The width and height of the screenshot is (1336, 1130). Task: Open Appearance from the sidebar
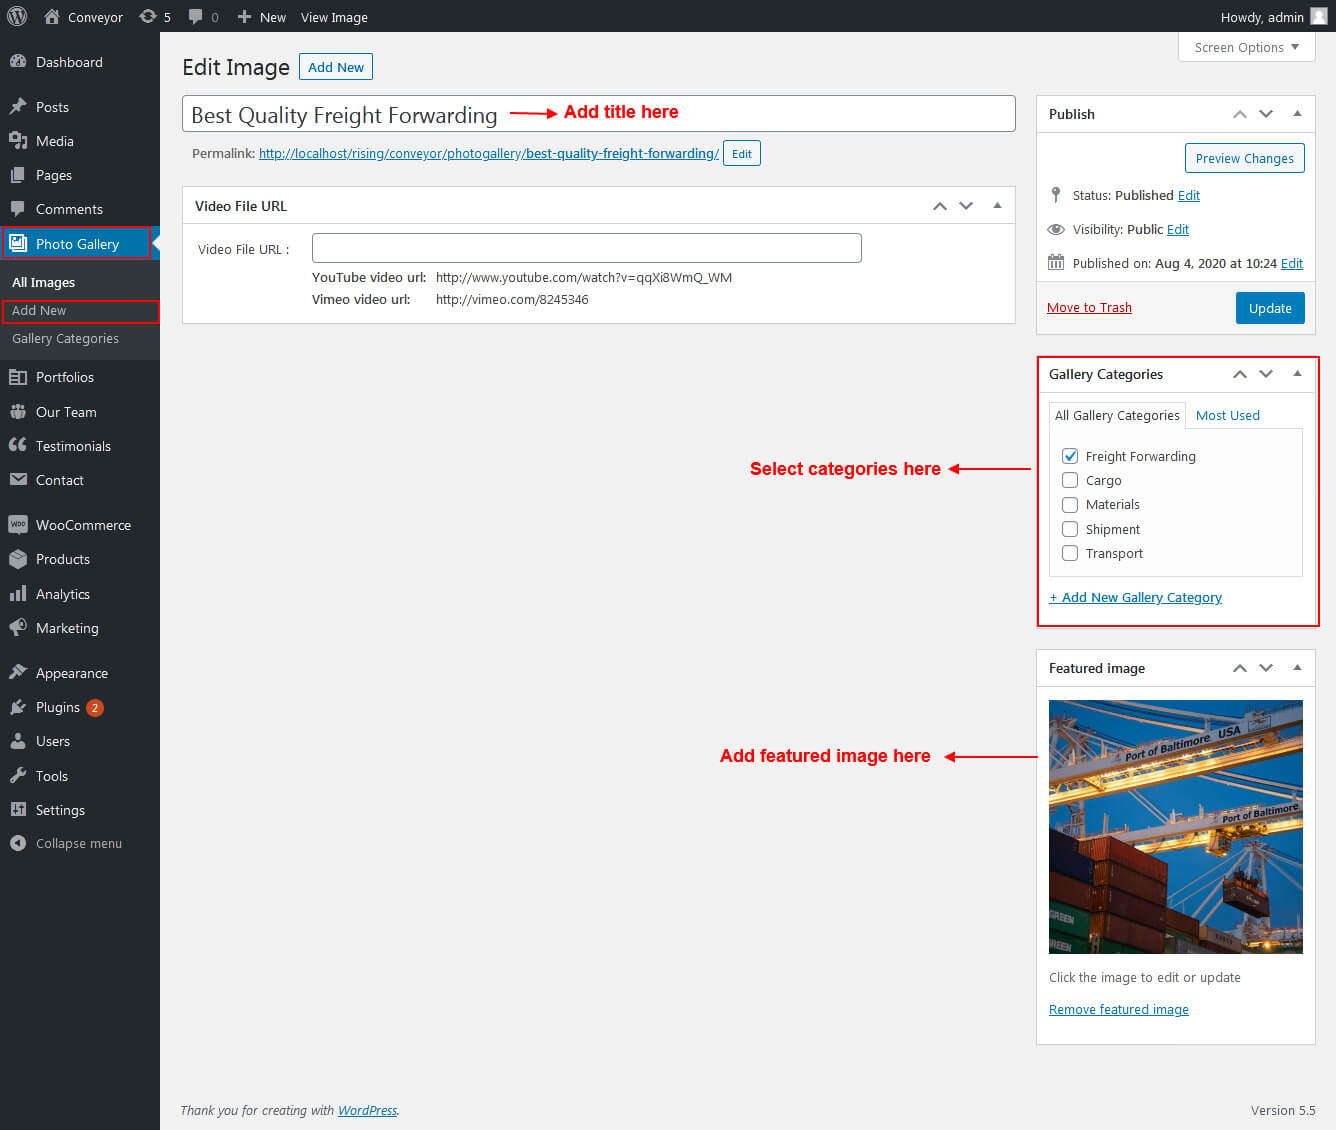coord(71,673)
